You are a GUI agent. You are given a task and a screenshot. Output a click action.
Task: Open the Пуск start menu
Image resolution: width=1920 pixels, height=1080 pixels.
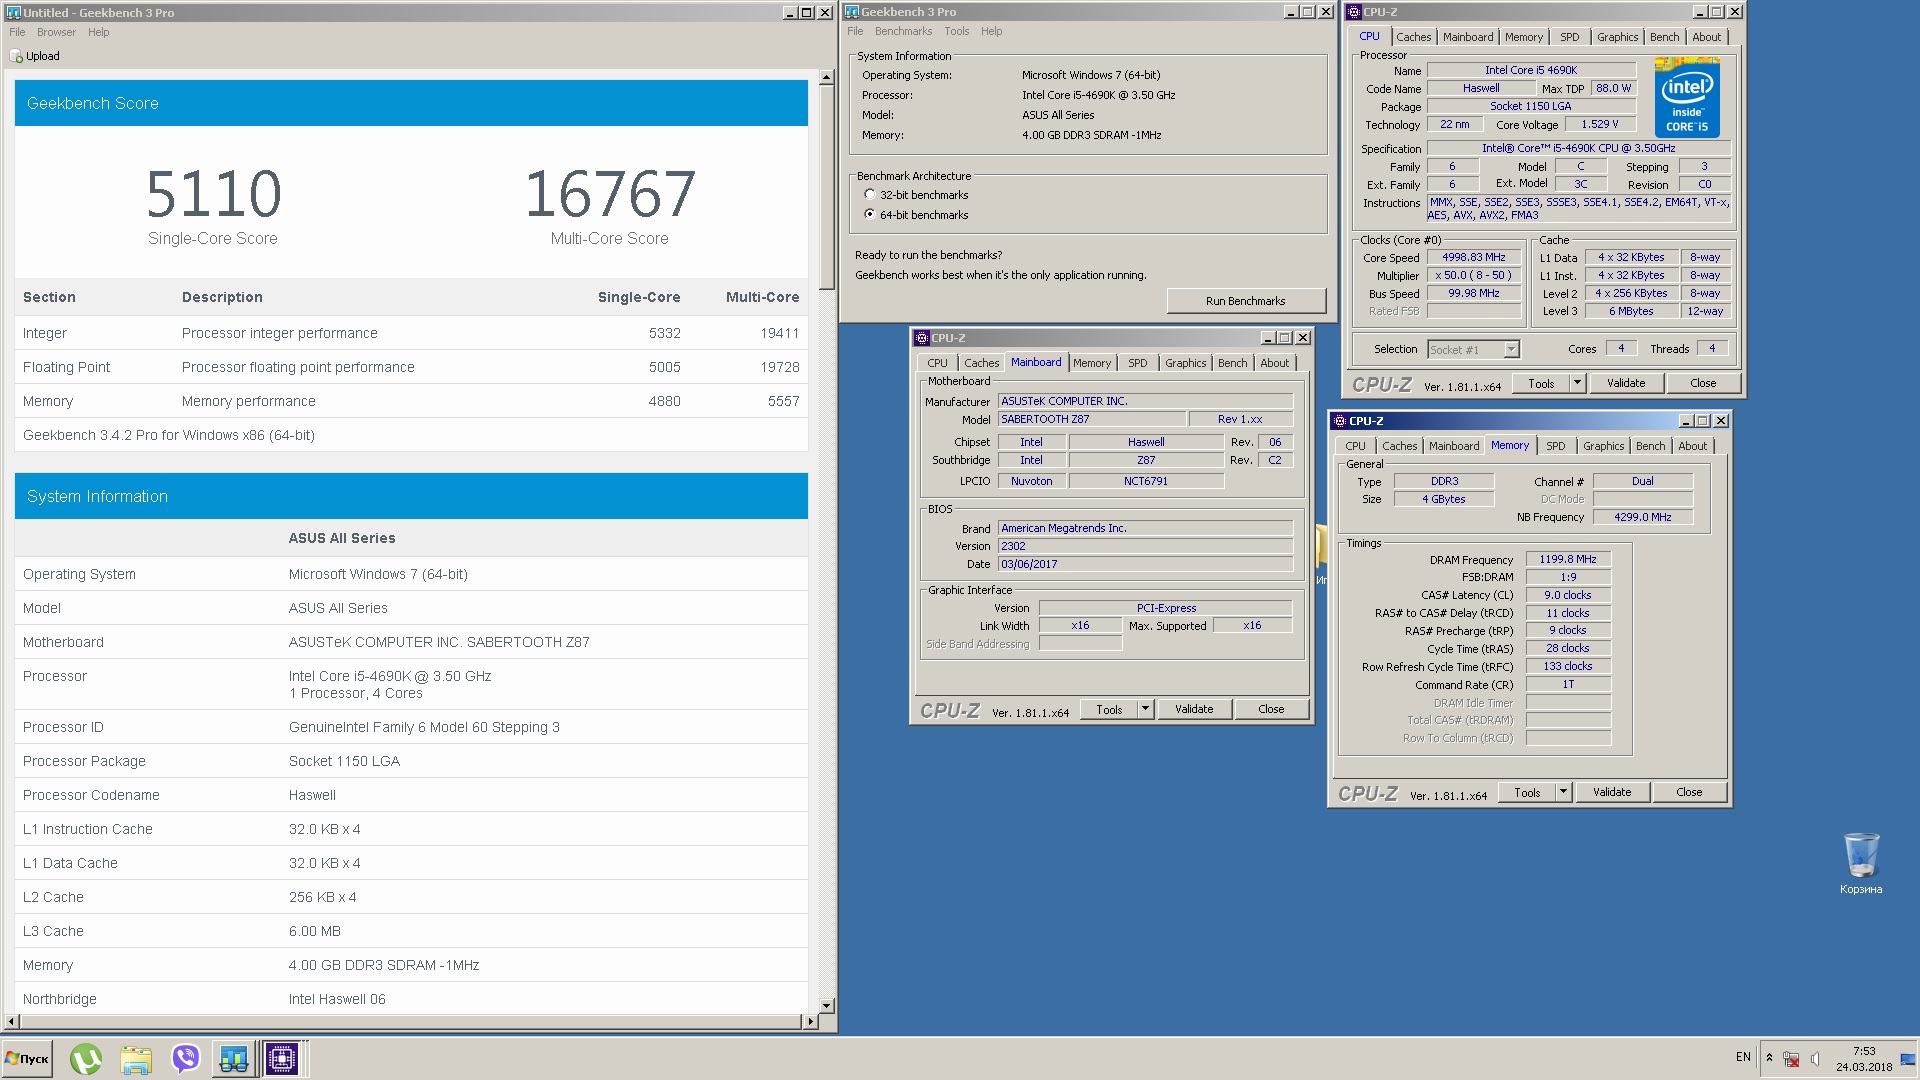pyautogui.click(x=27, y=1058)
